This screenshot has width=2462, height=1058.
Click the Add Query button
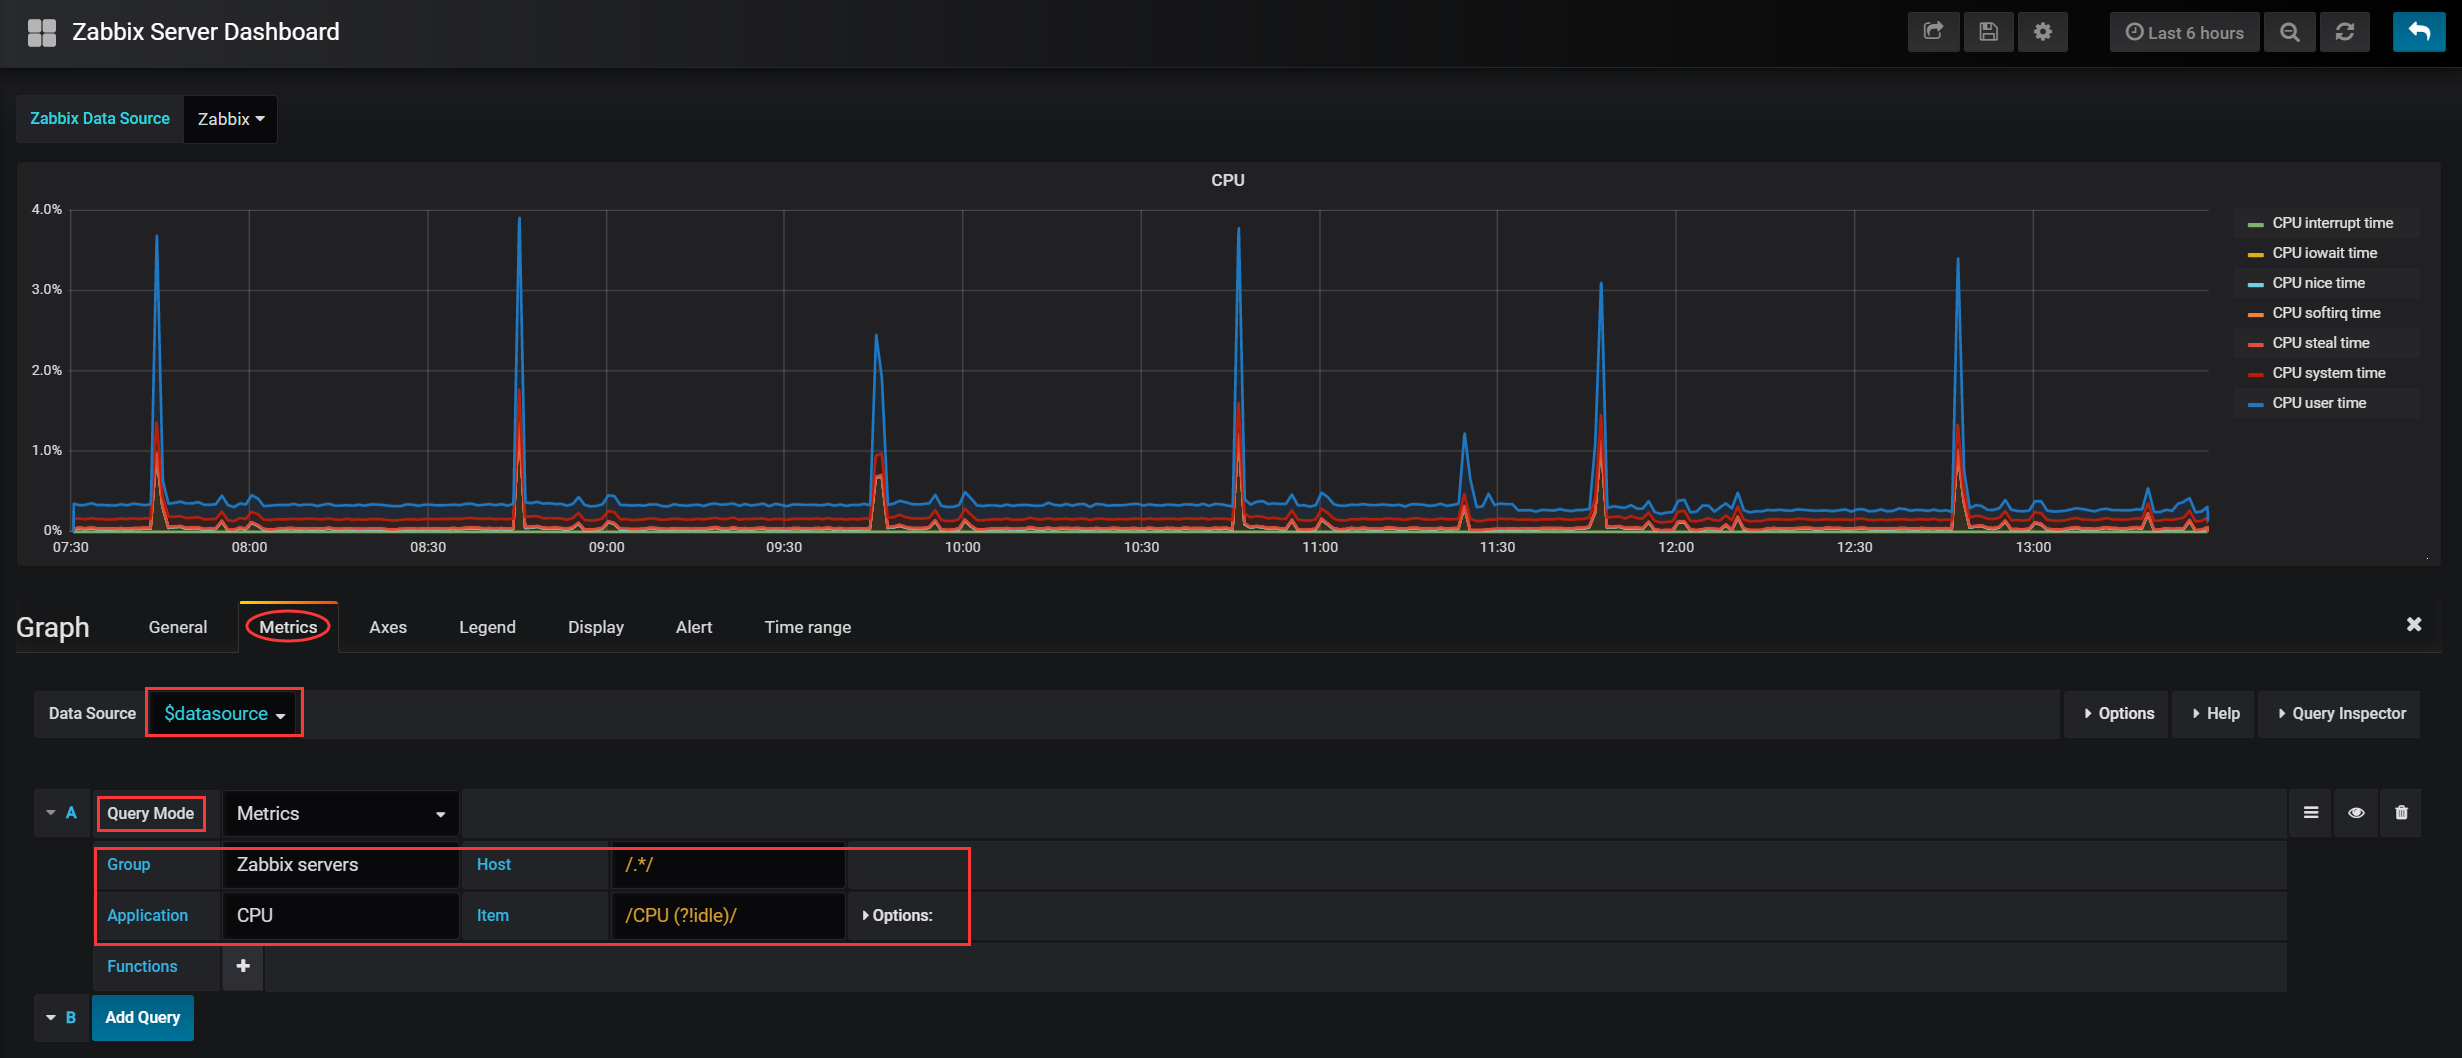pyautogui.click(x=143, y=1017)
